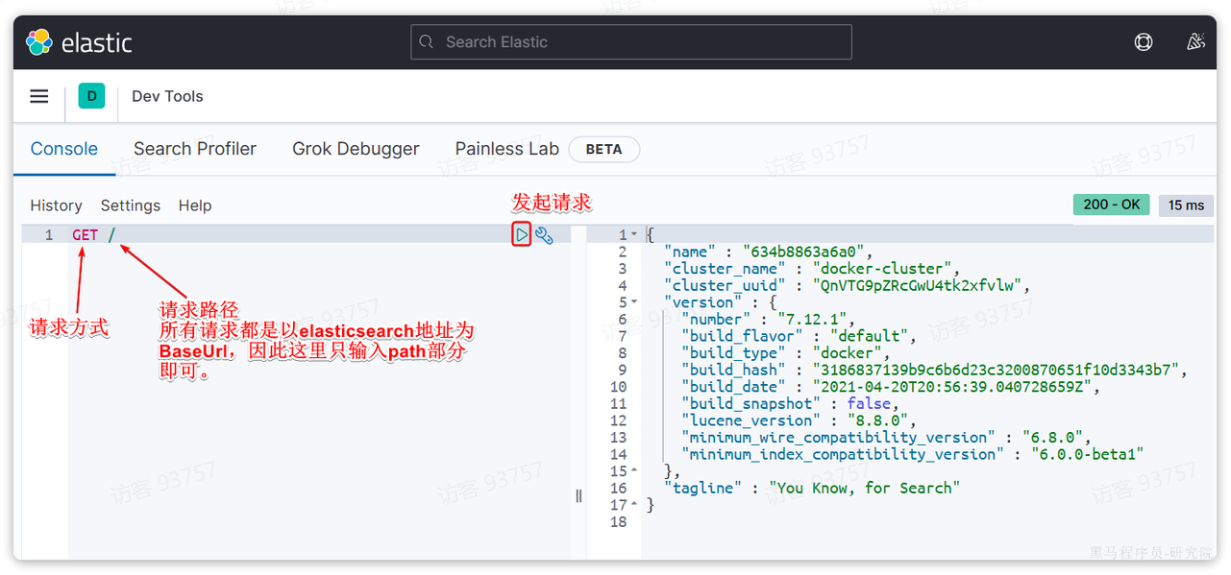Toggle fold marker at line 15
1231x575 pixels.
(x=634, y=471)
